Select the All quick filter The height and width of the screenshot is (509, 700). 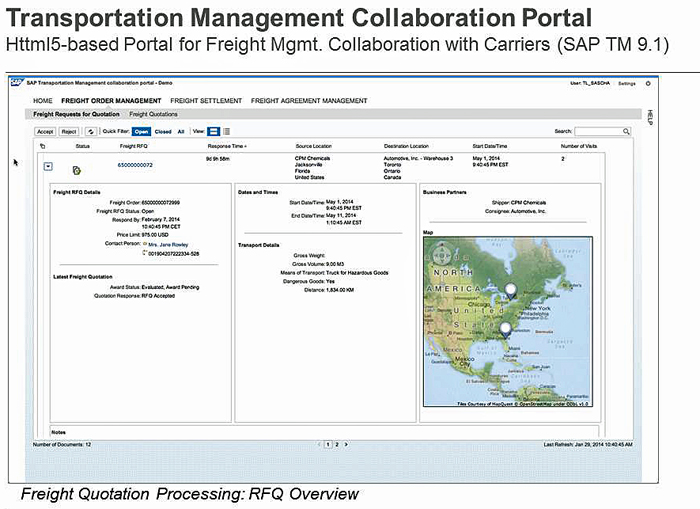point(180,131)
